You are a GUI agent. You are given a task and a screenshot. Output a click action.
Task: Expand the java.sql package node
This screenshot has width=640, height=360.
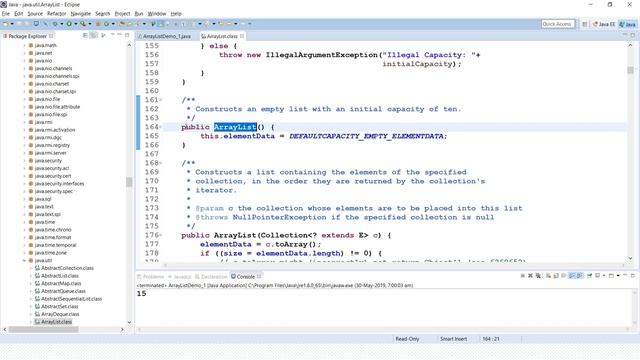pos(24,199)
